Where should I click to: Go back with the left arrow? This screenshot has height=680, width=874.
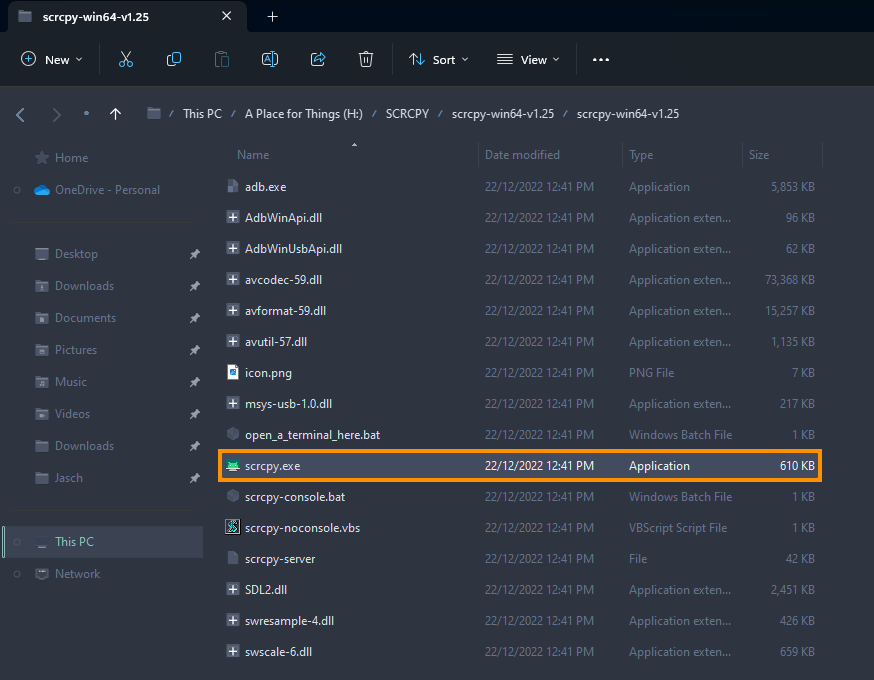(x=21, y=115)
